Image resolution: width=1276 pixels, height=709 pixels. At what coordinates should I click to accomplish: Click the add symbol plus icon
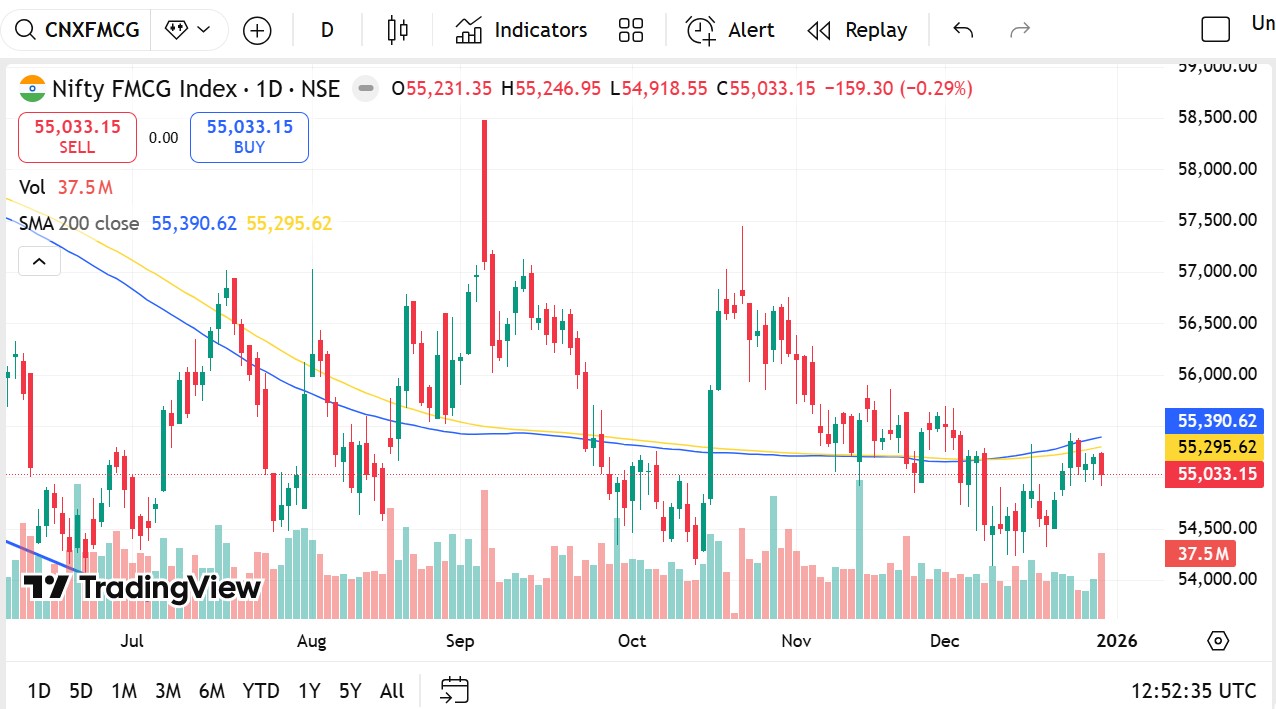[257, 31]
